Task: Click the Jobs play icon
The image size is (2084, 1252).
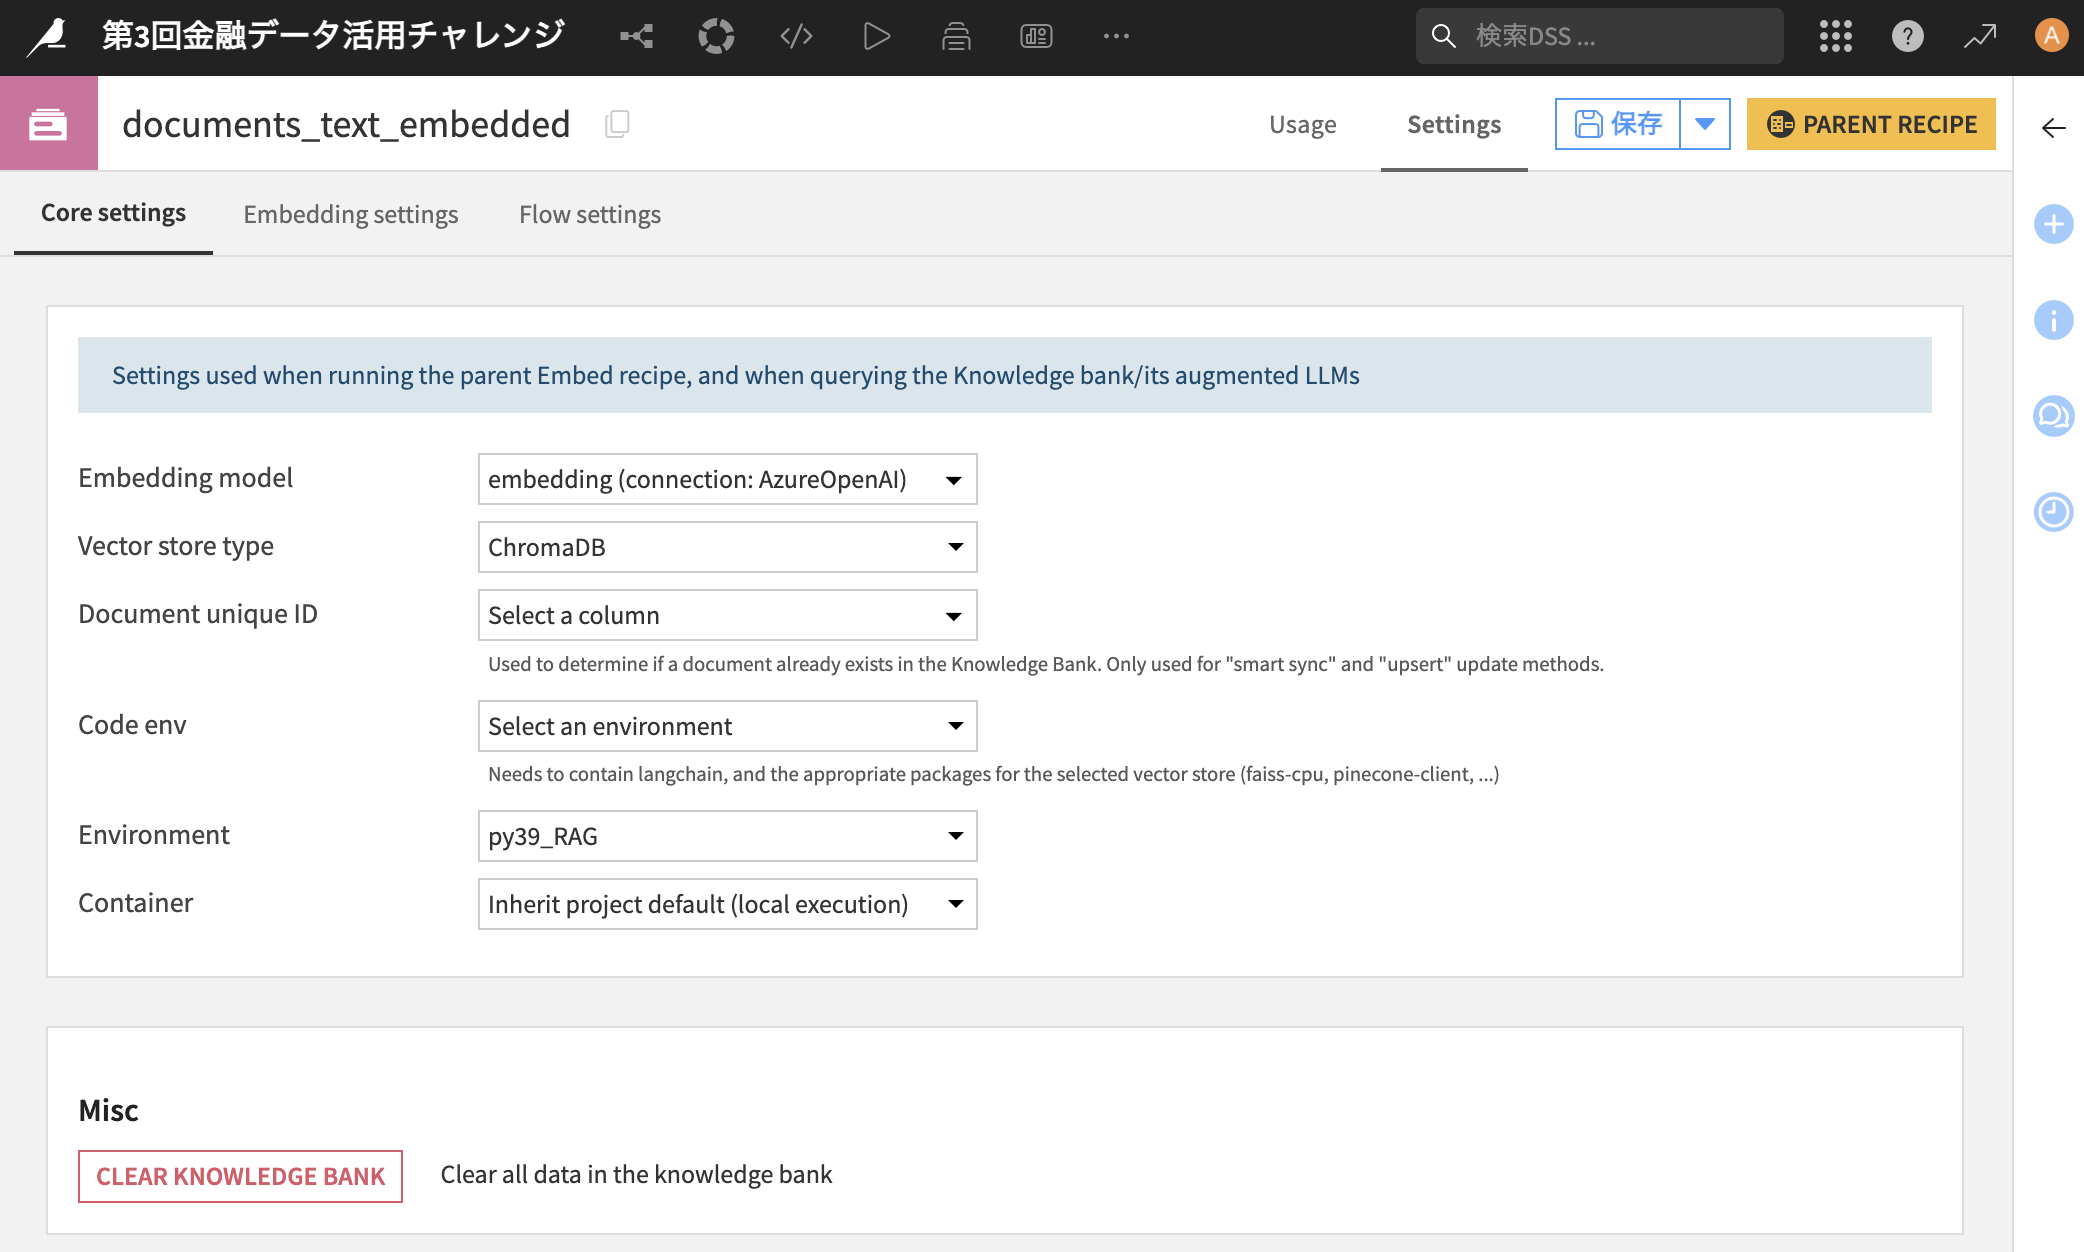Action: [876, 37]
